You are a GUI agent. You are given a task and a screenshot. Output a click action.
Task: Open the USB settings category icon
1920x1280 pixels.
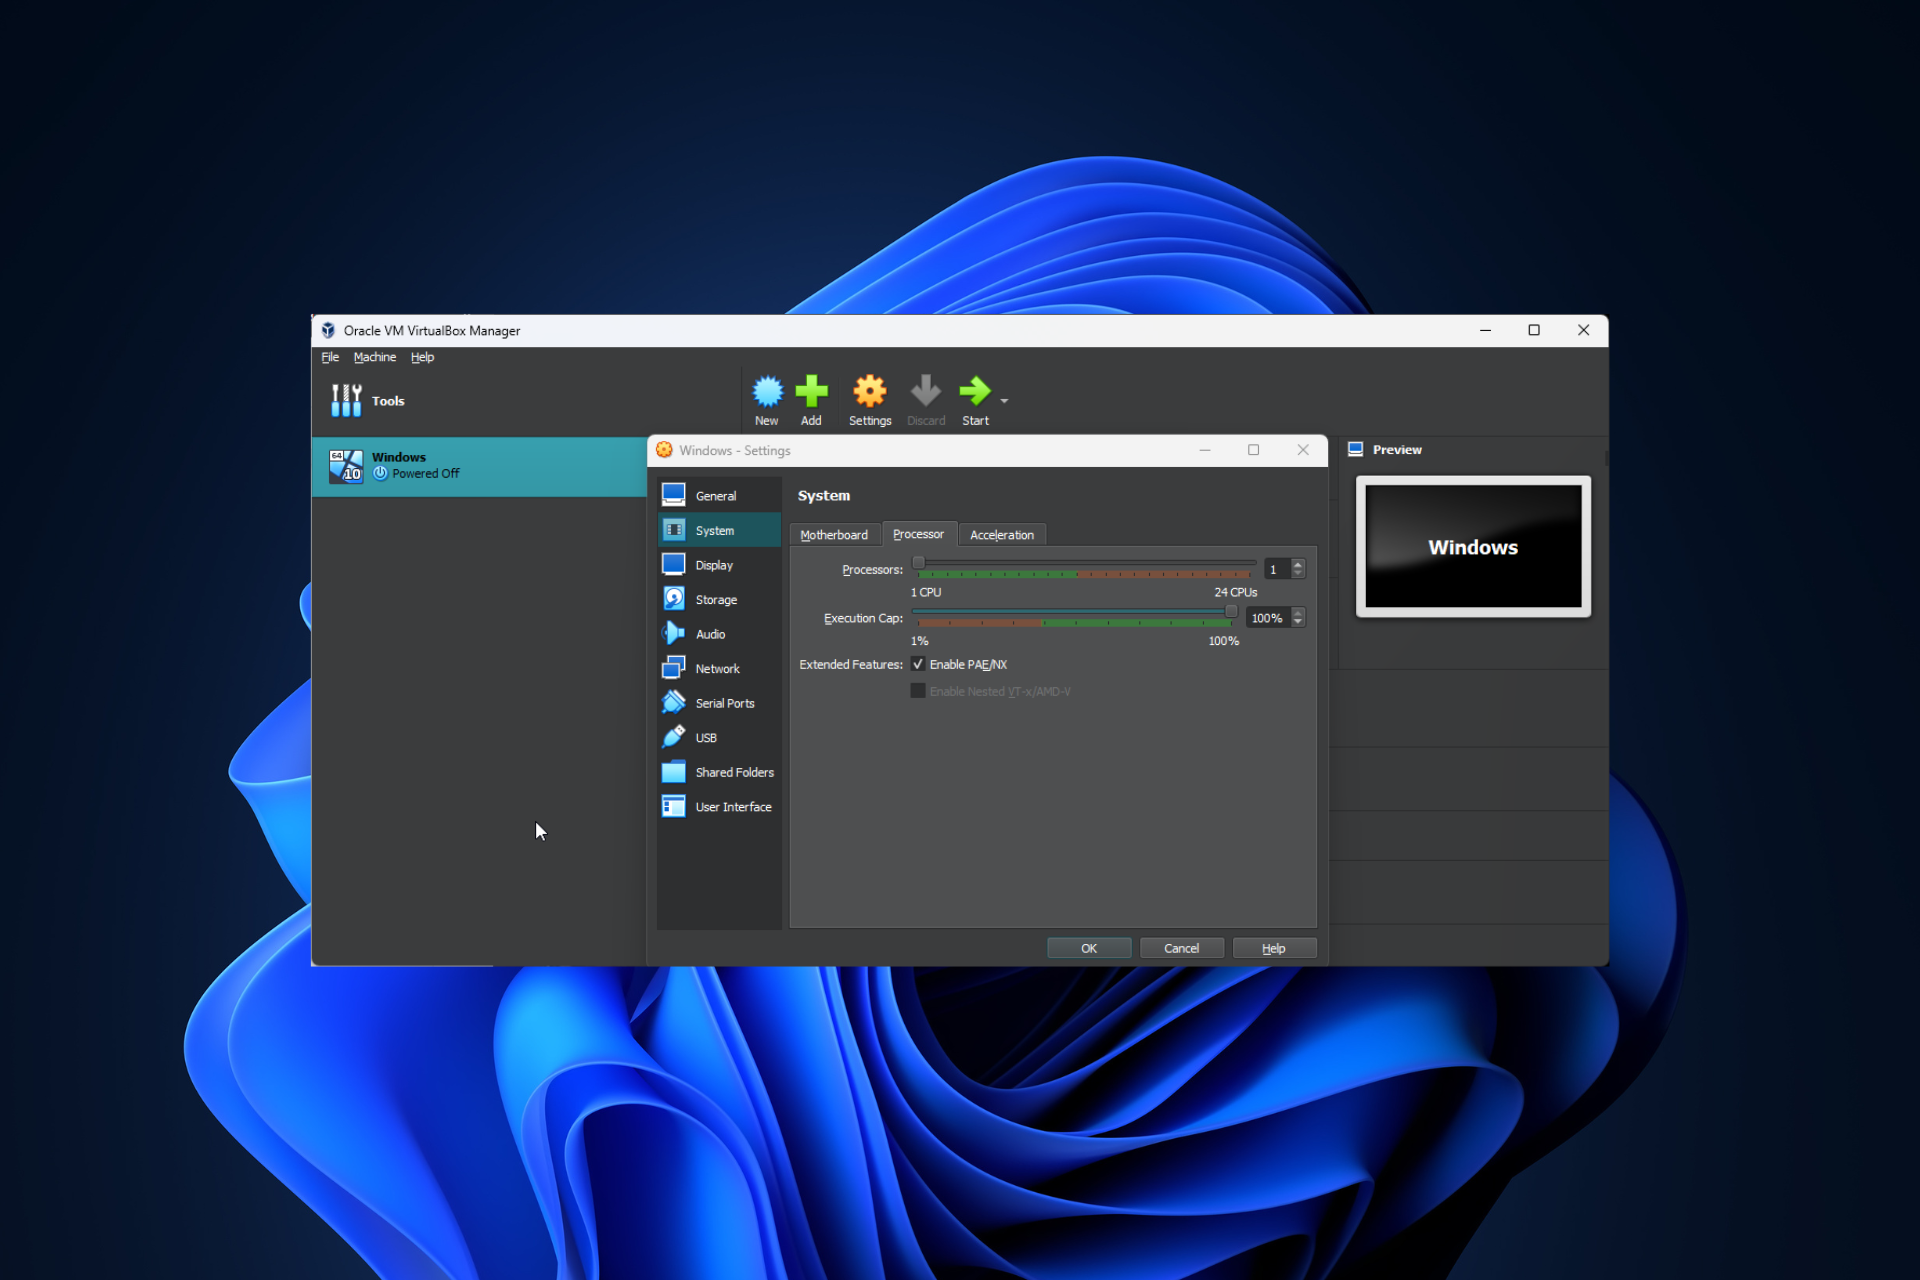tap(674, 737)
